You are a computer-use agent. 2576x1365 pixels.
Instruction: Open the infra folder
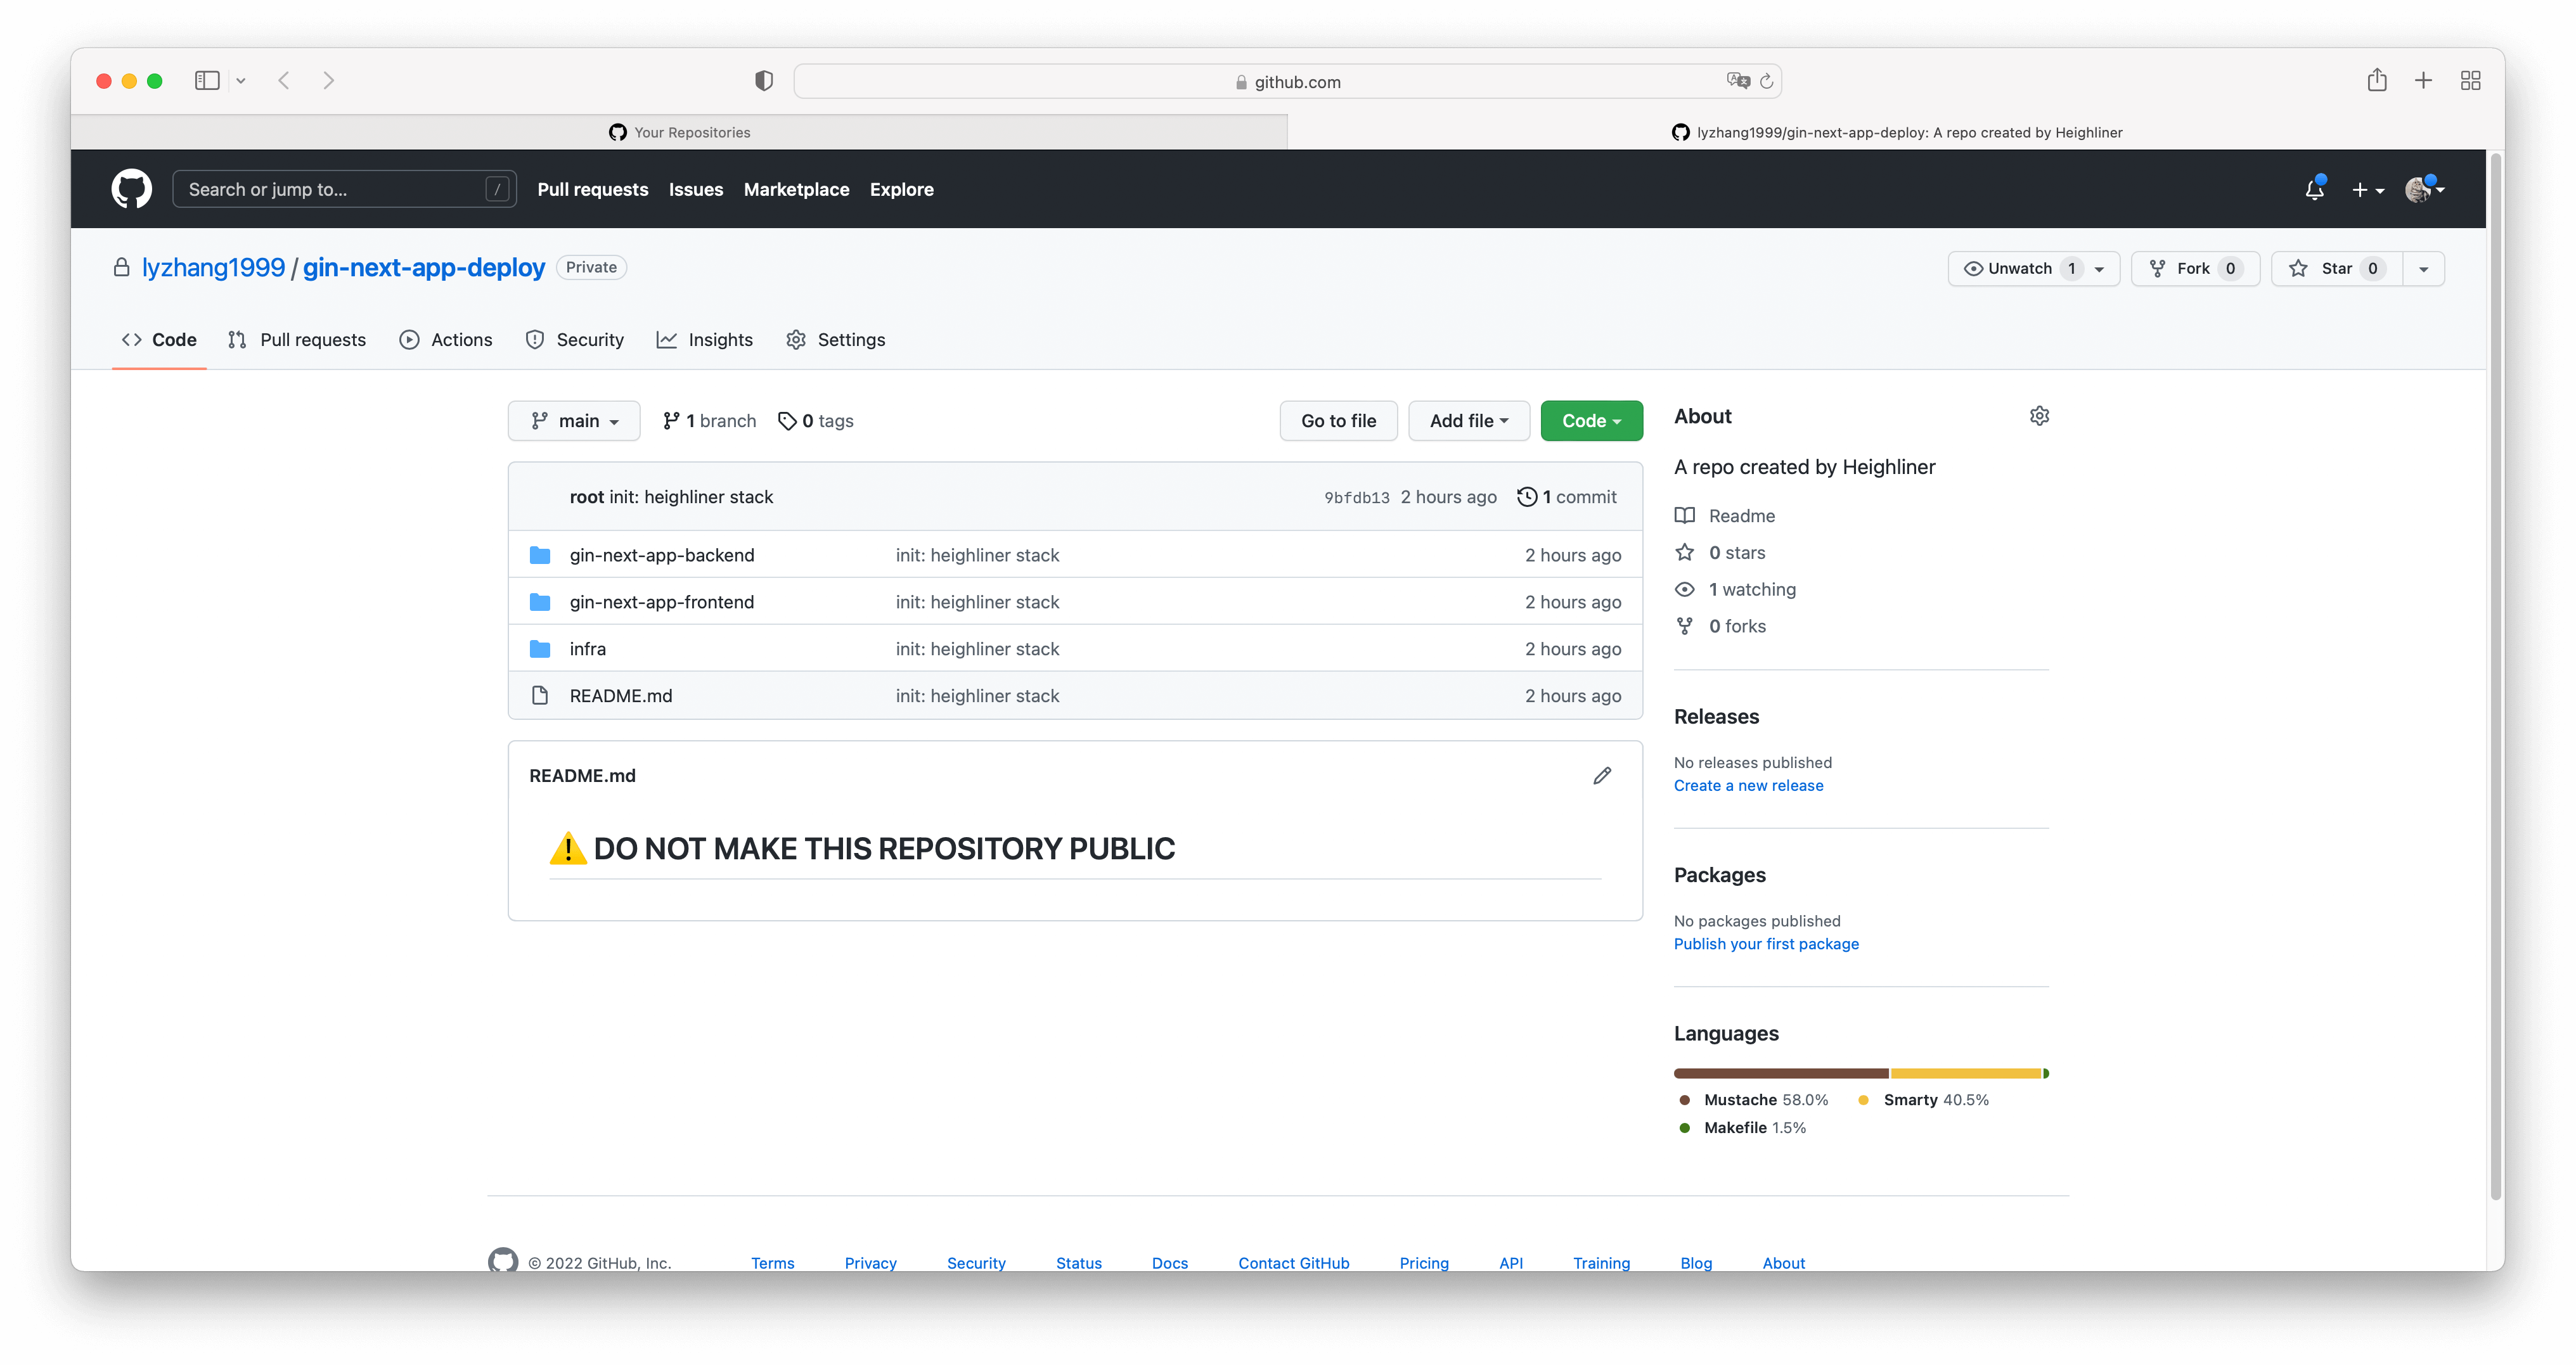point(588,649)
